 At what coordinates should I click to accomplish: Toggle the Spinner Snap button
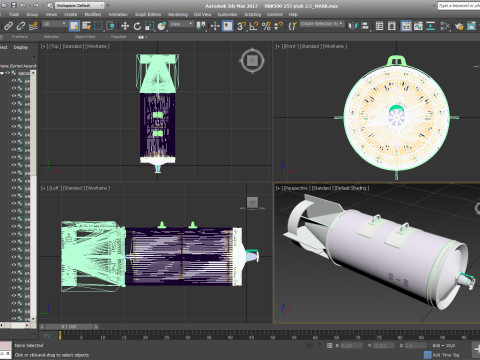[x=278, y=26]
